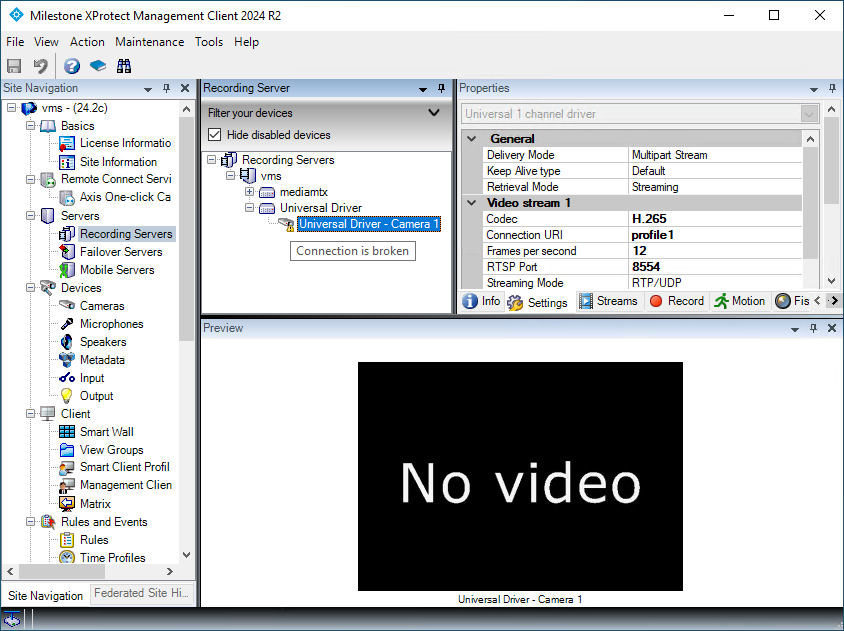The image size is (844, 631).
Task: Open the Maintenance menu
Action: (x=150, y=42)
